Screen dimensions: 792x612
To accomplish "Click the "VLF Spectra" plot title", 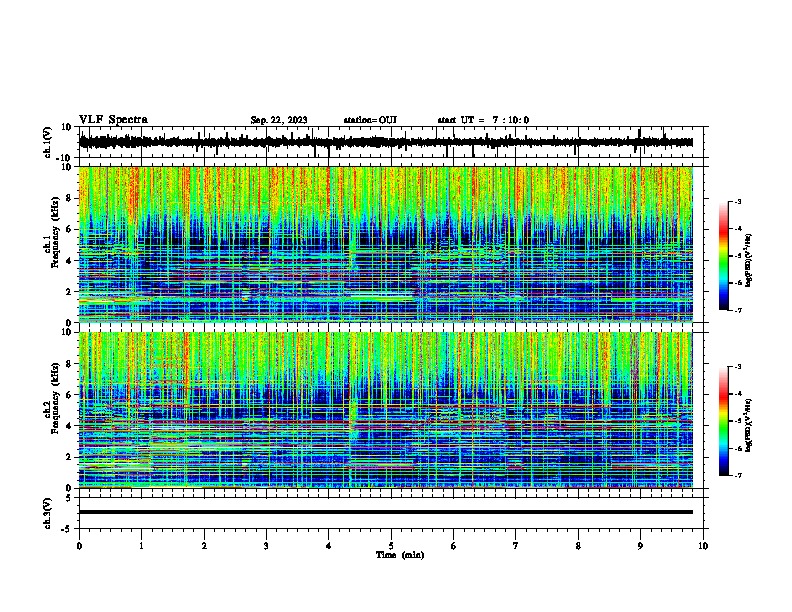I will (x=113, y=120).
